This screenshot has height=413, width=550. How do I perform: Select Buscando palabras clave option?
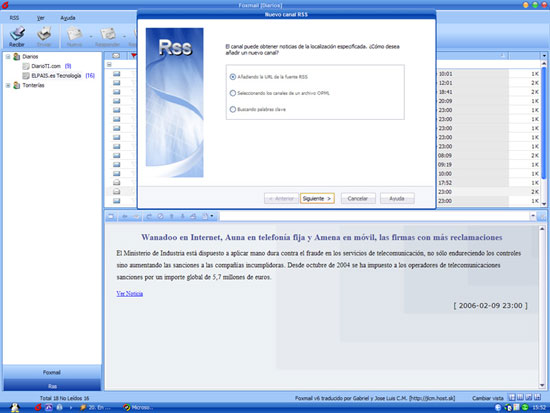coord(233,109)
